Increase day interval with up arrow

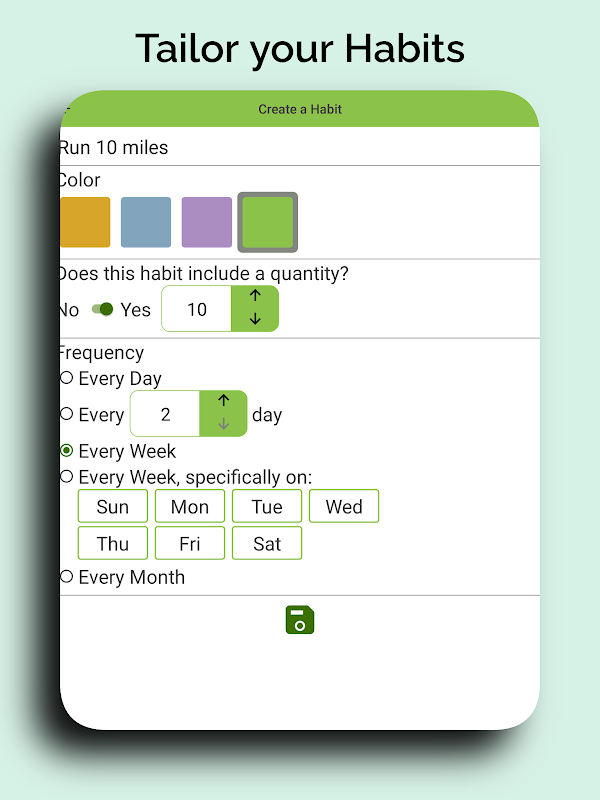223,401
